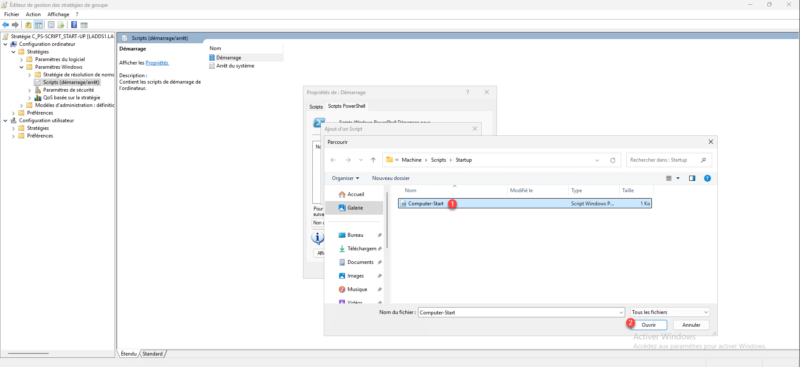Image resolution: width=800 pixels, height=367 pixels.
Task: Click the Propriétés link in the details pane
Action: pyautogui.click(x=157, y=63)
